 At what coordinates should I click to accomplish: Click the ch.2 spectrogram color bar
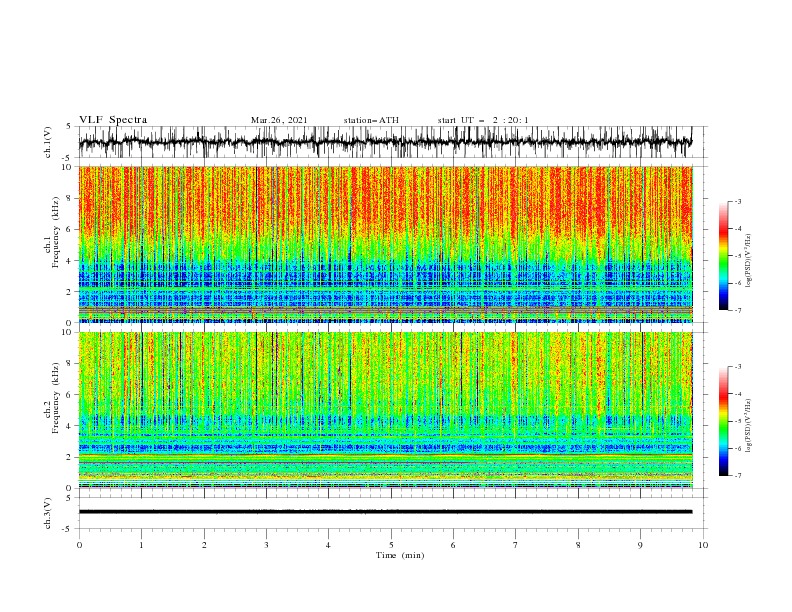coord(723,421)
